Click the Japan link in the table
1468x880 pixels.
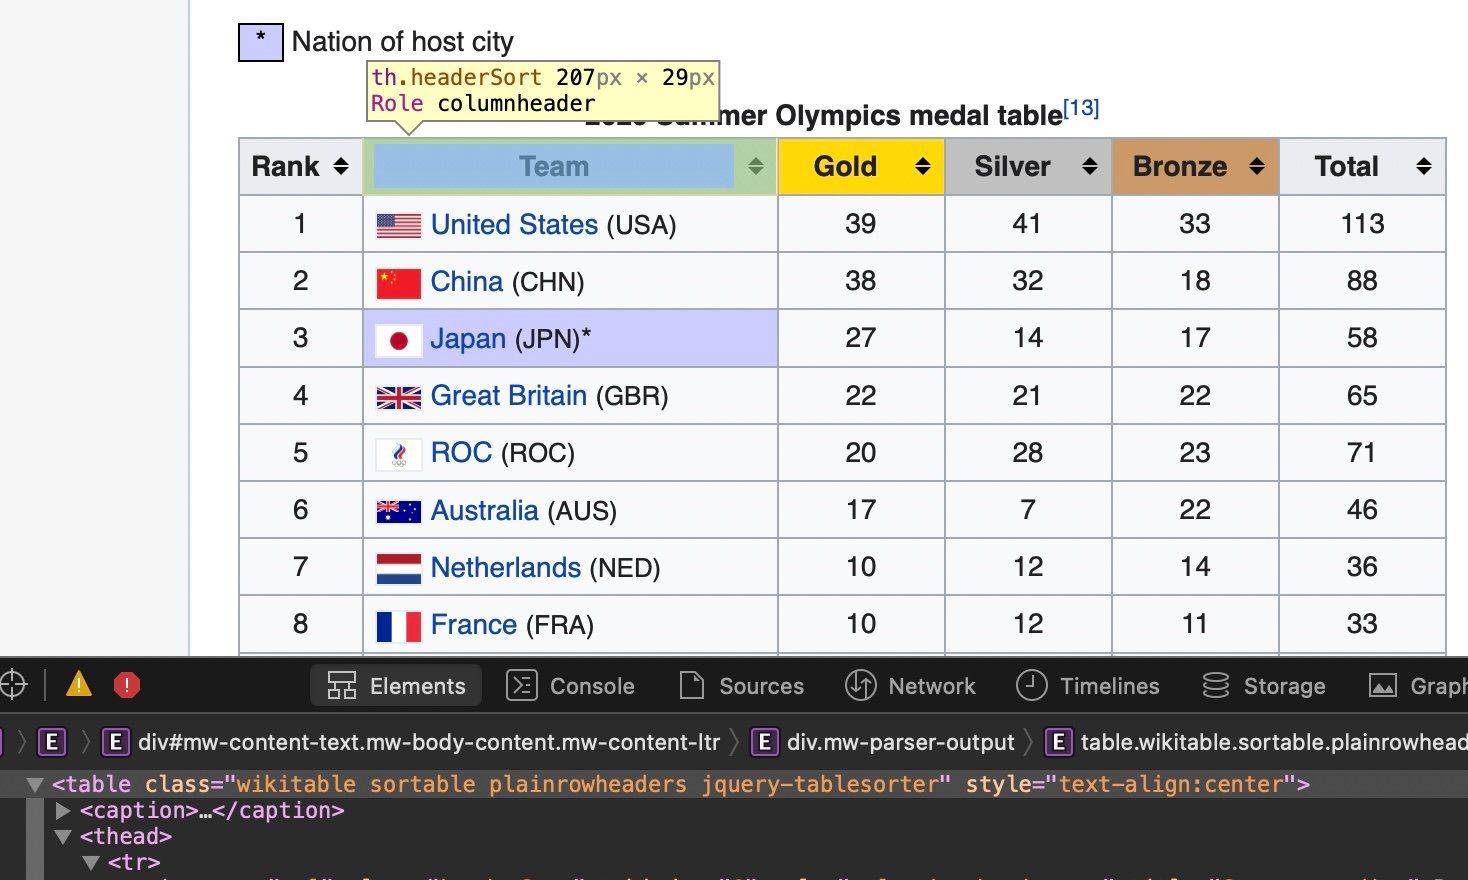tap(468, 338)
